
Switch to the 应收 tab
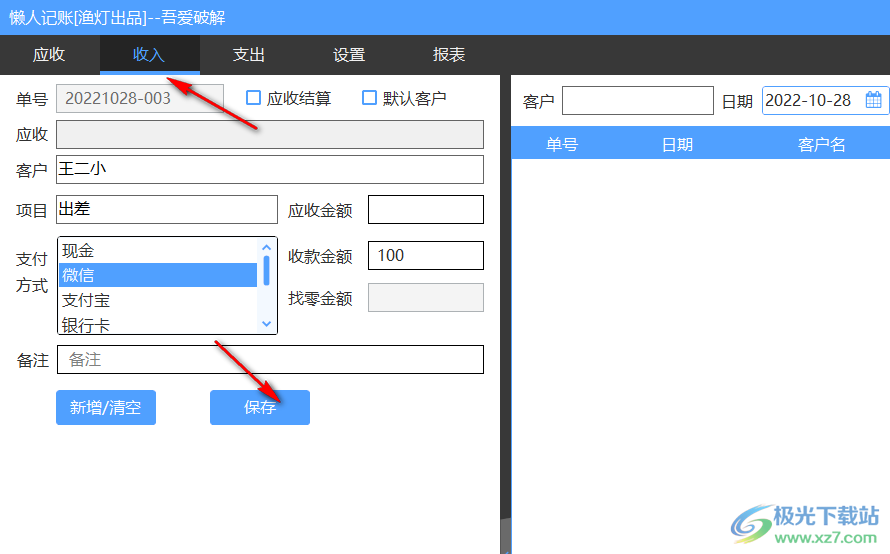[x=49, y=54]
